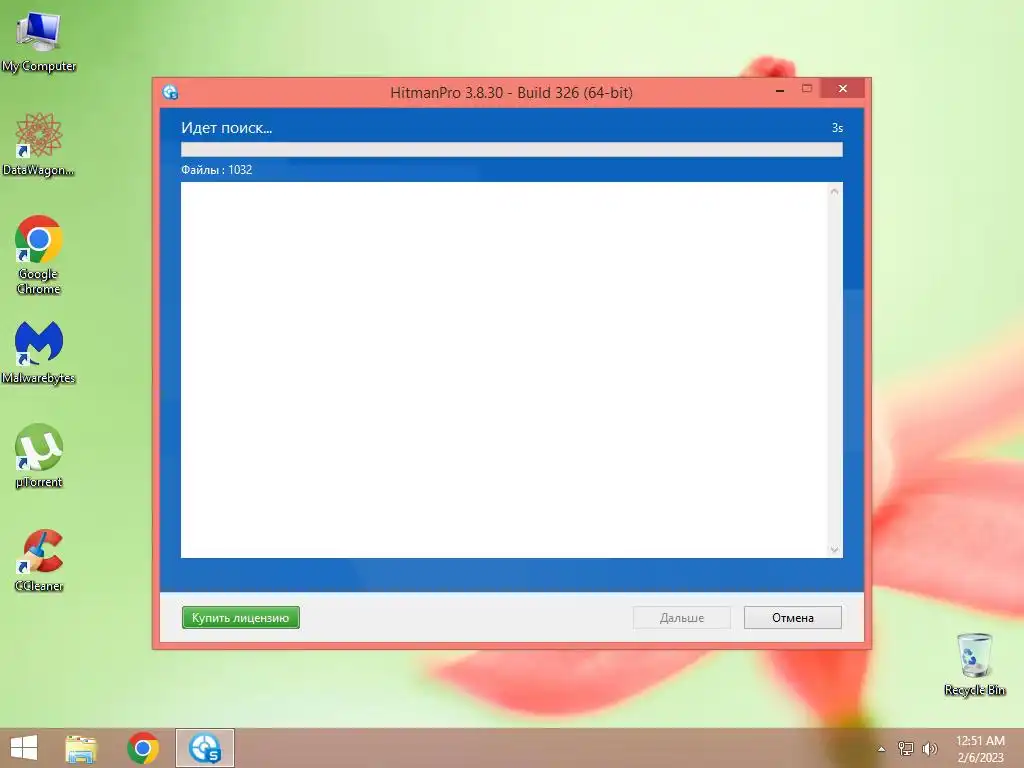
Task: Minimize the HitmanPro window
Action: [x=780, y=89]
